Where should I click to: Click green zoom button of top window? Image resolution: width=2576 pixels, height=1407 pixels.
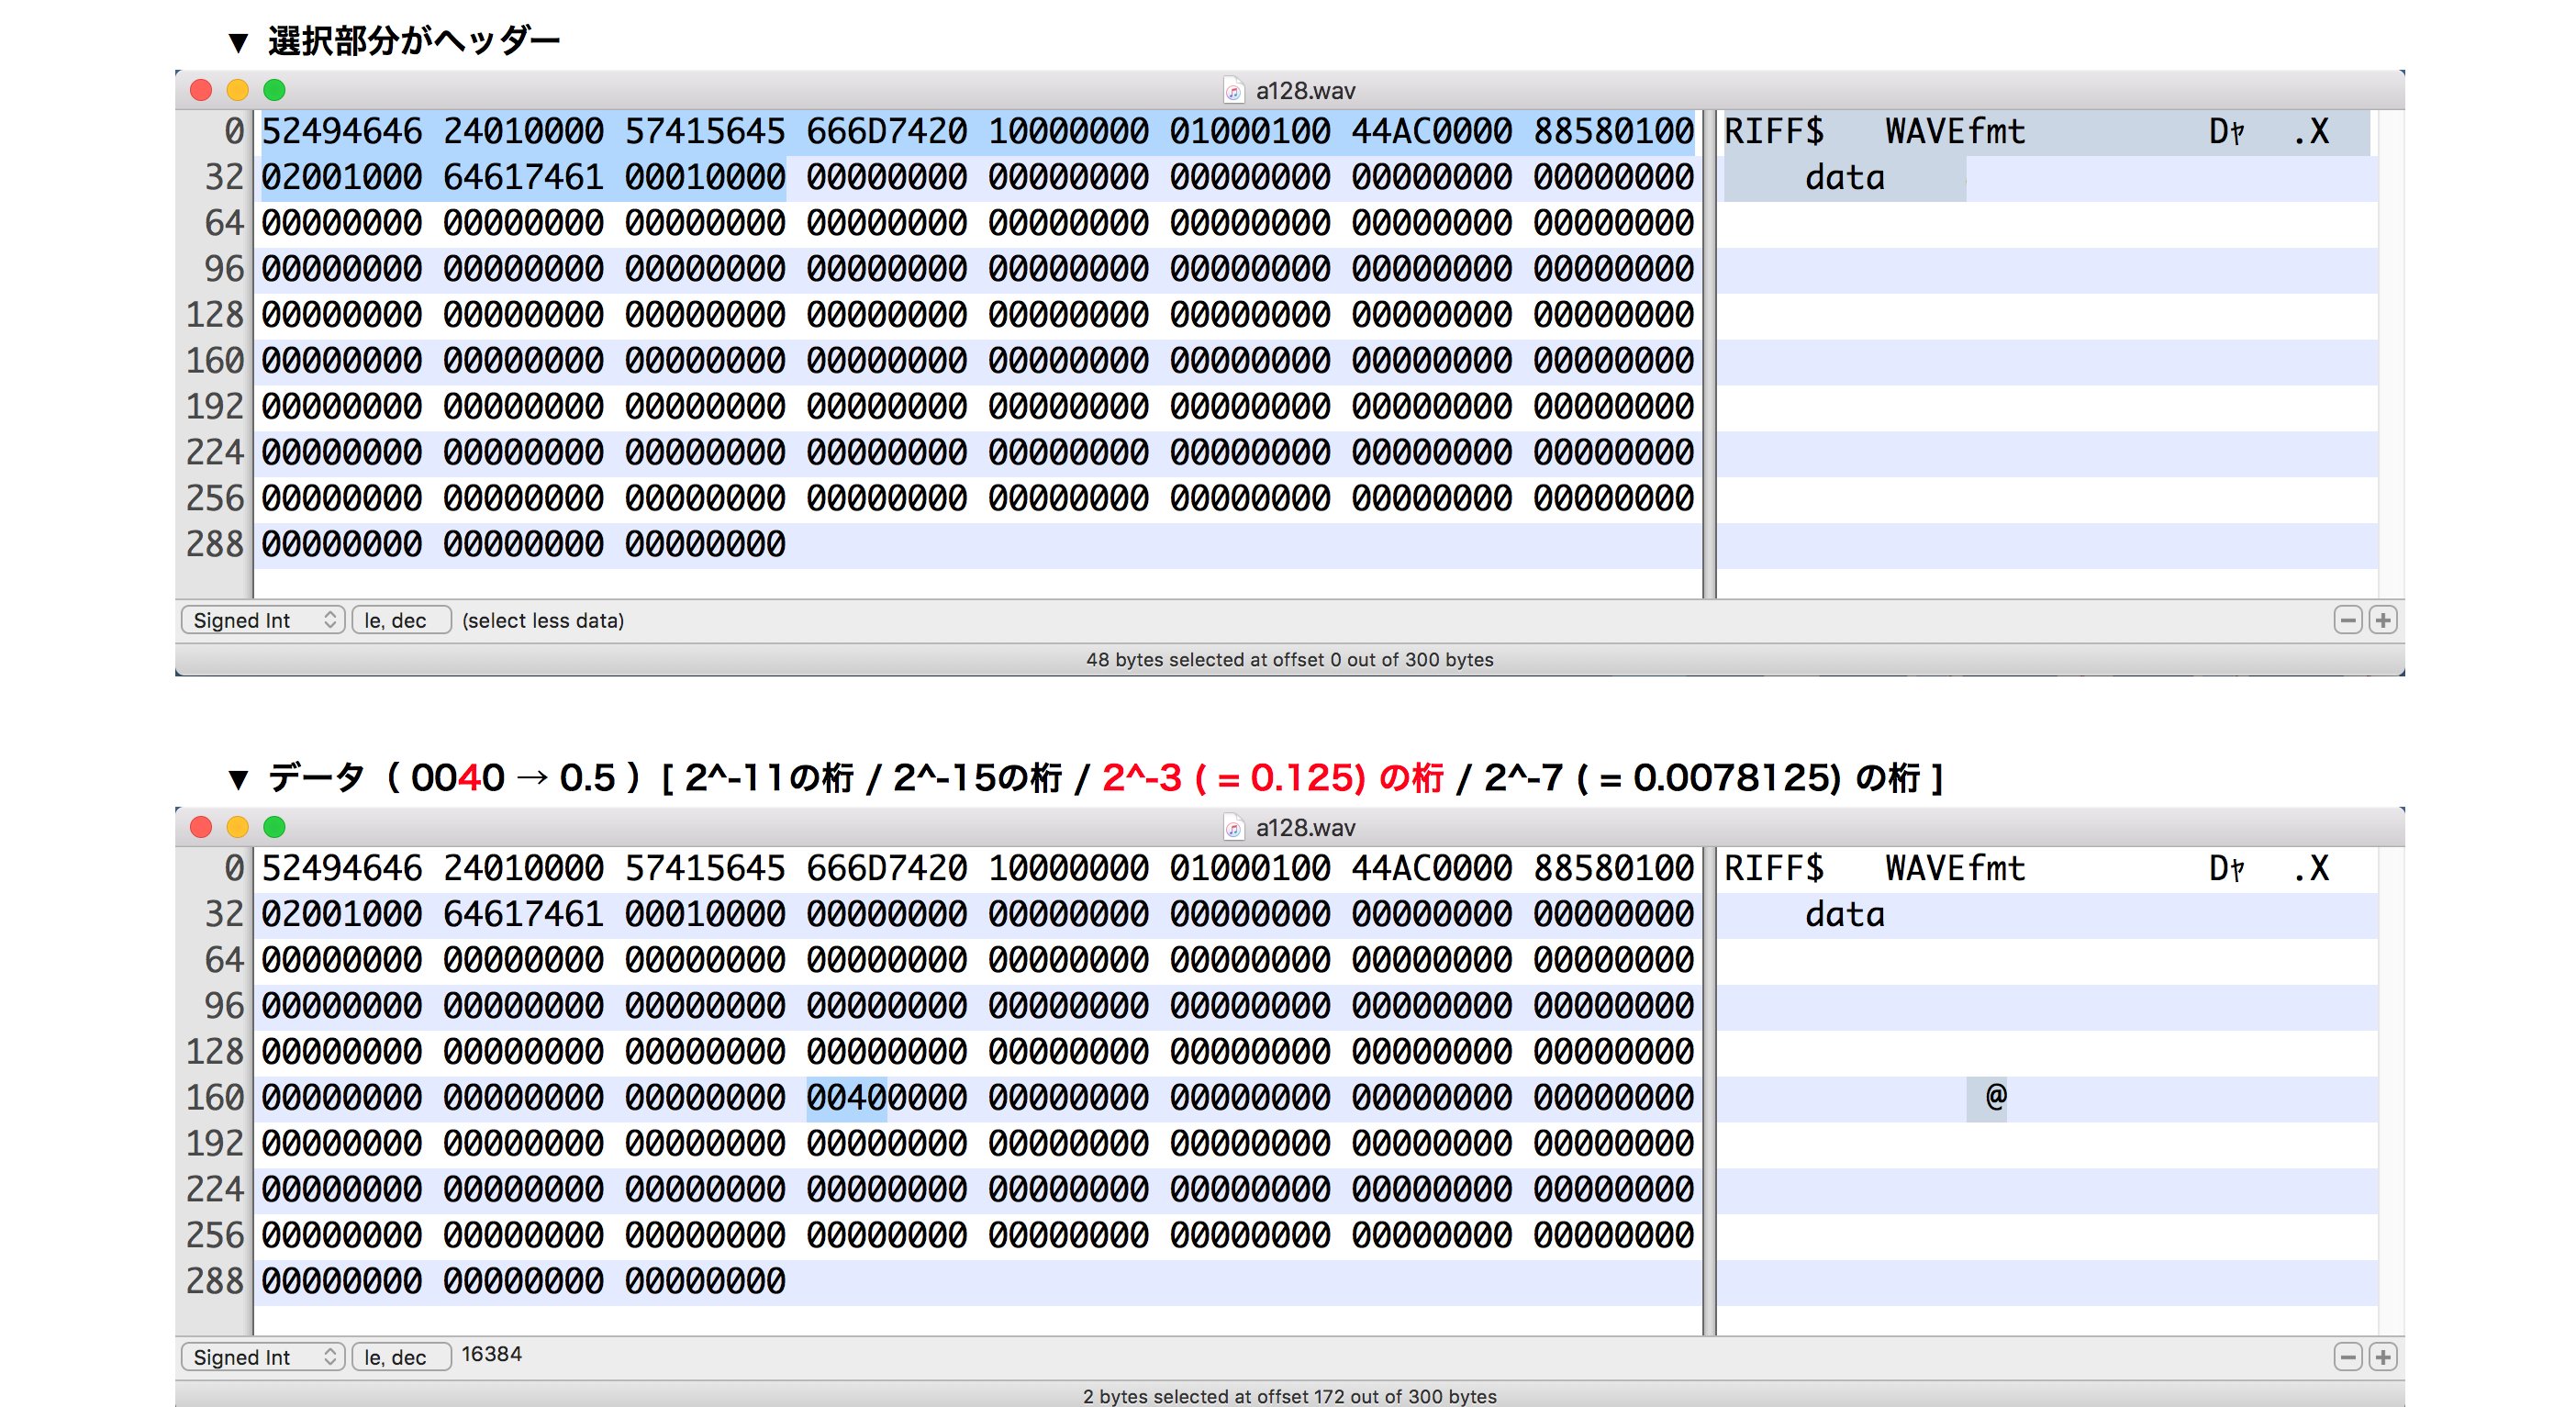click(274, 90)
